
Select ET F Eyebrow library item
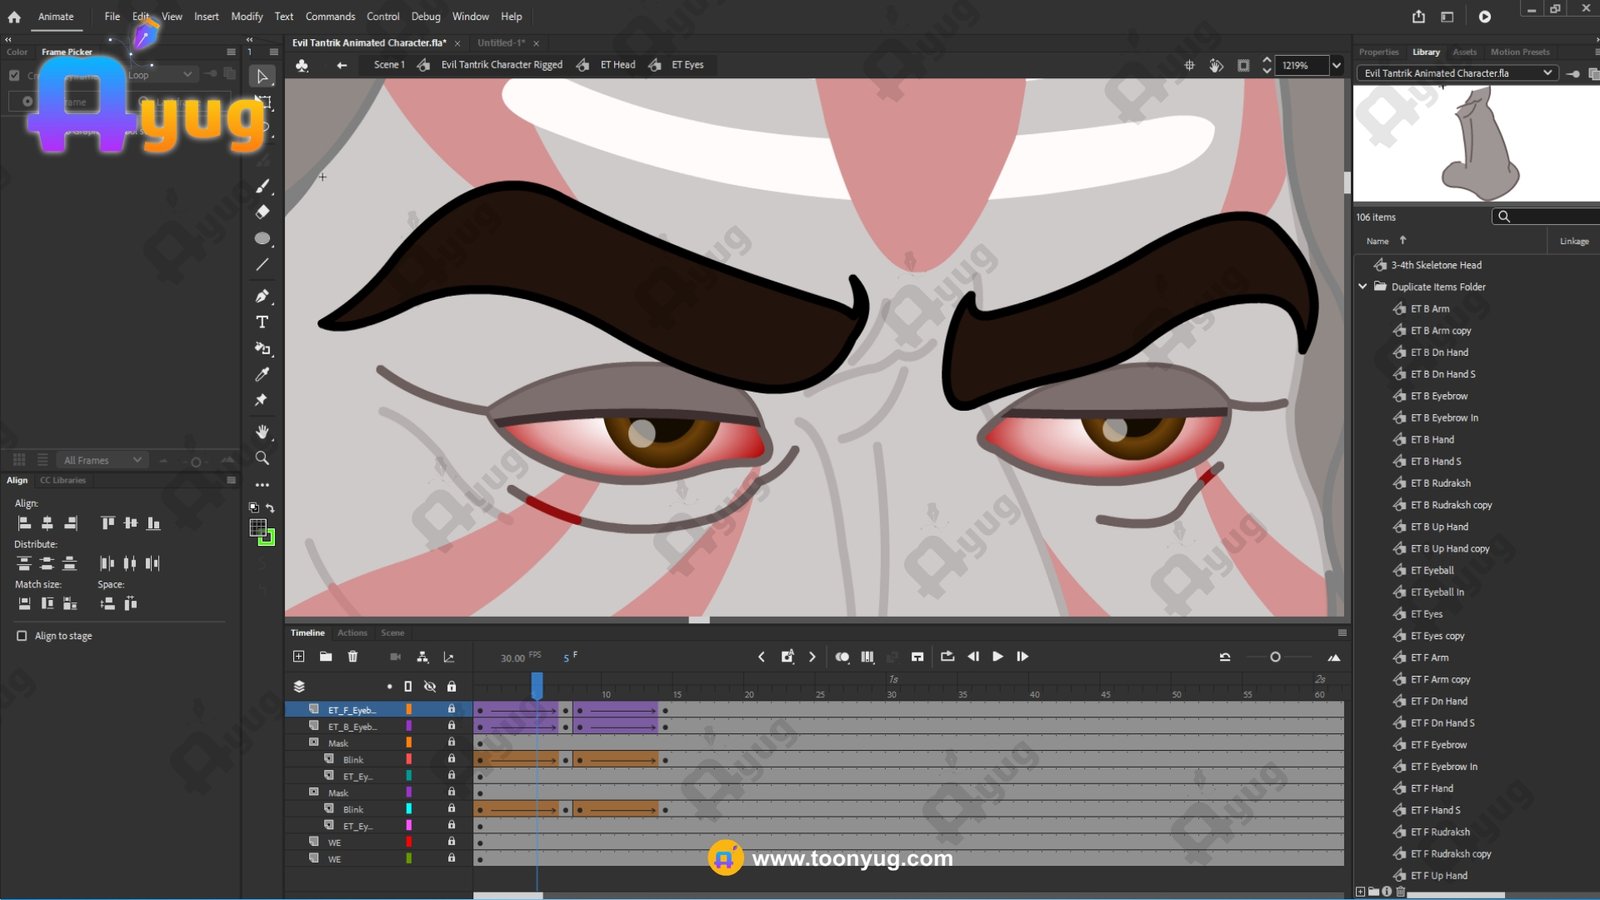(x=1438, y=745)
